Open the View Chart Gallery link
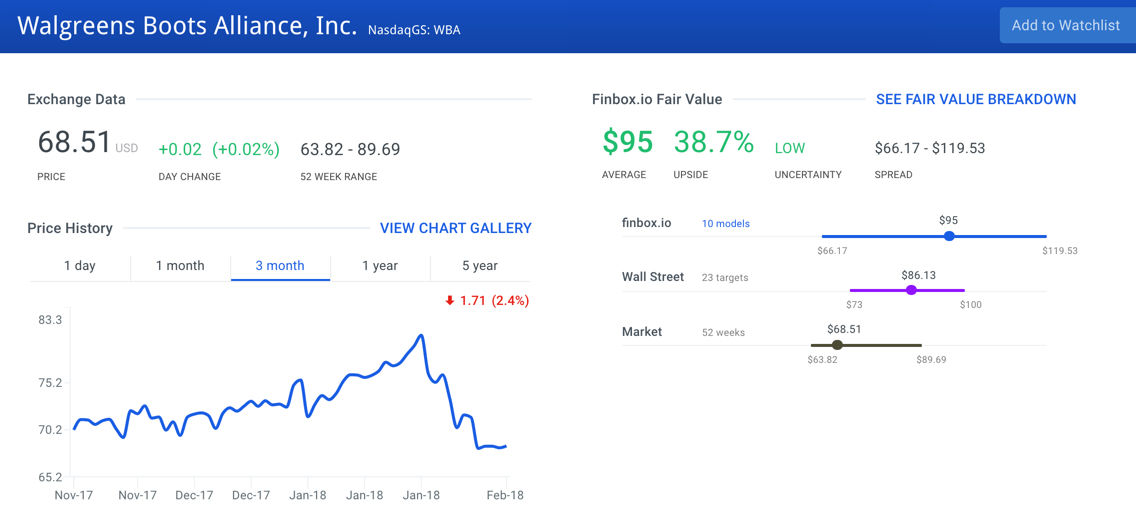Viewport: 1136px width, 527px height. [456, 228]
